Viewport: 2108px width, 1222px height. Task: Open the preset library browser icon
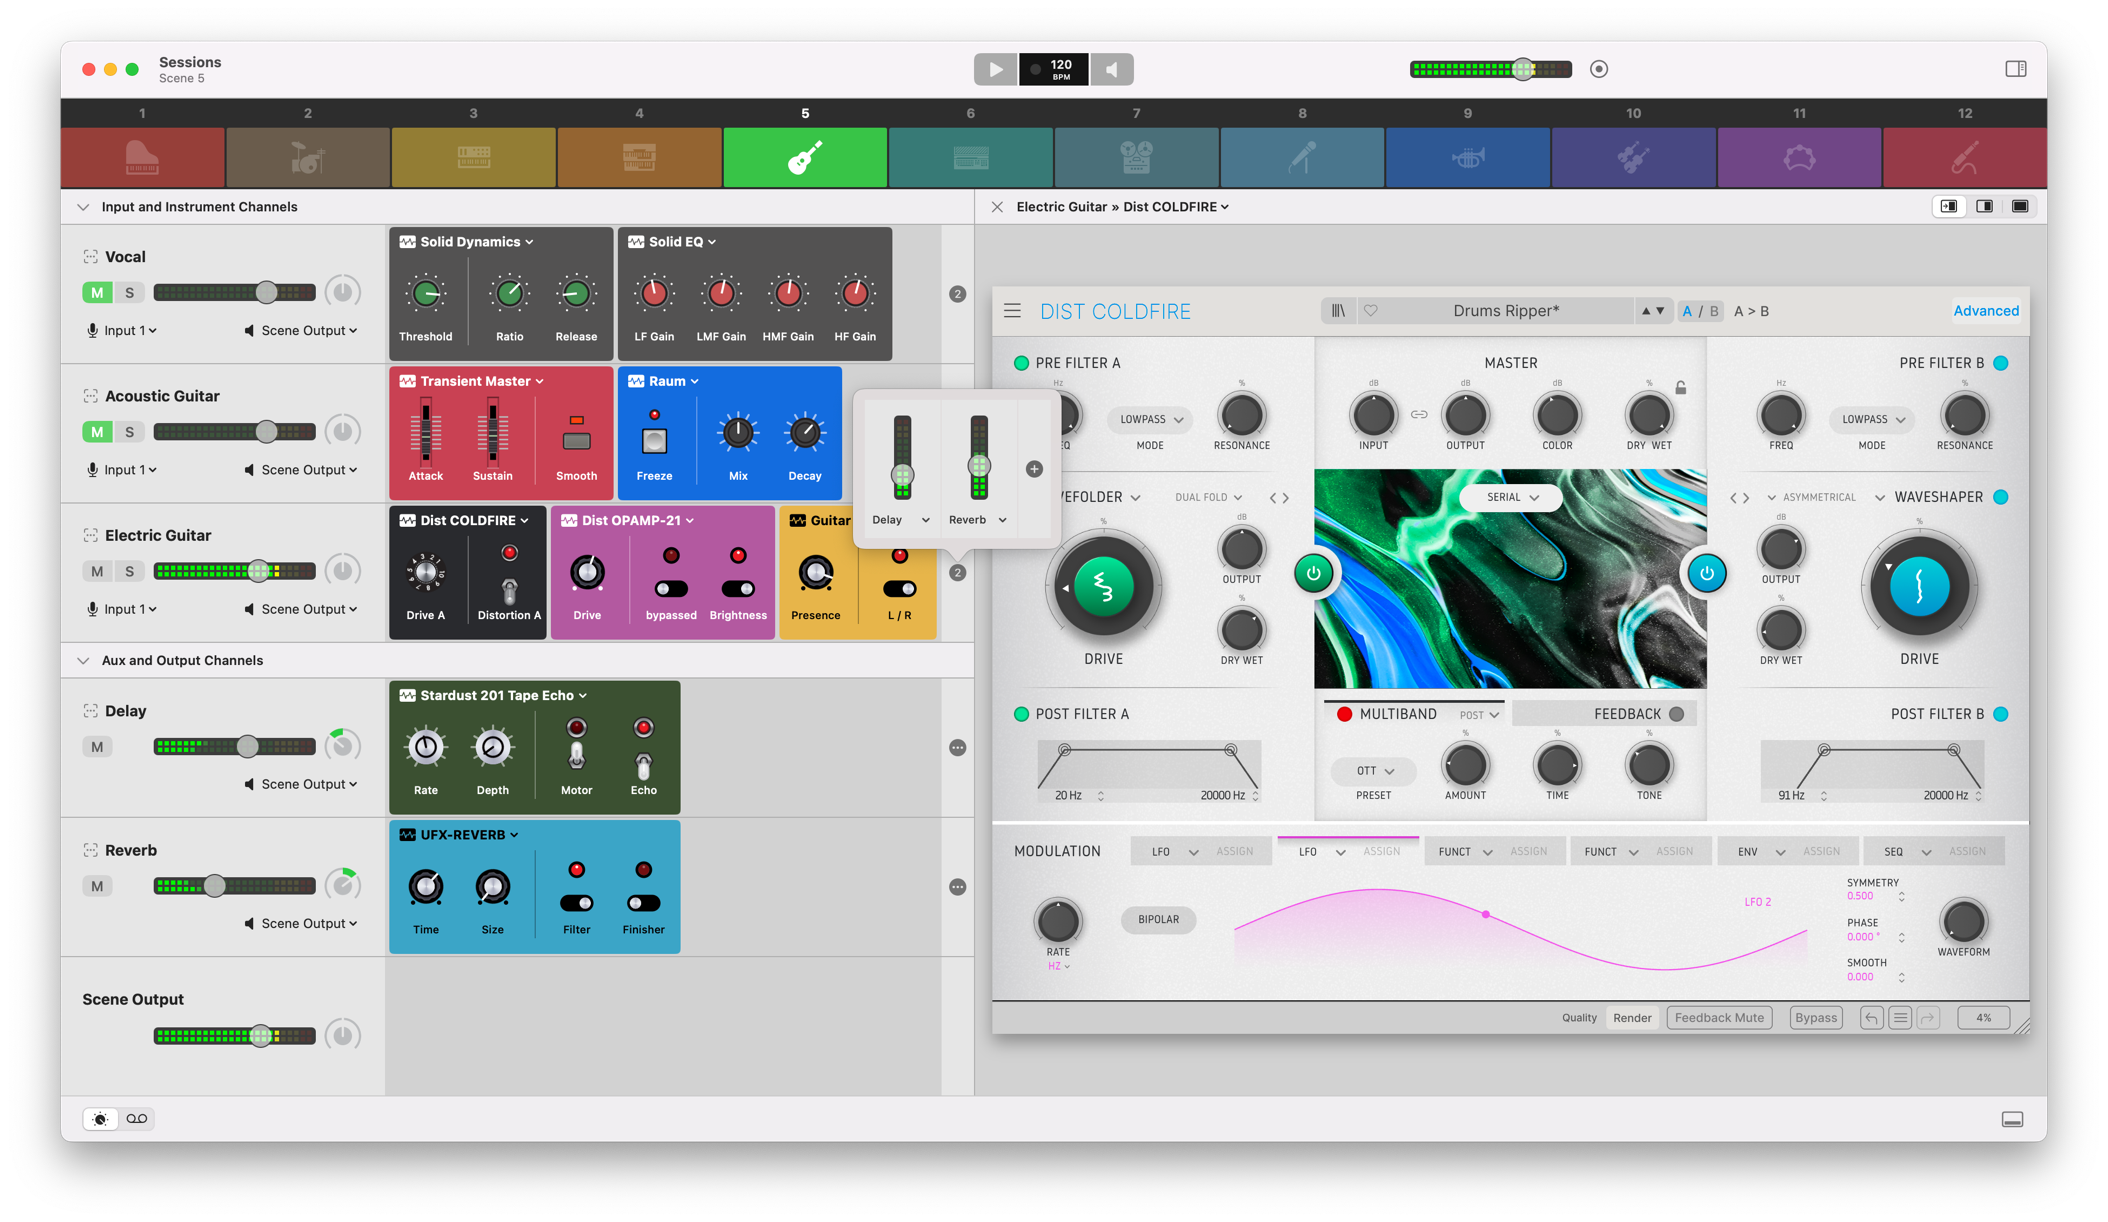(x=1338, y=311)
